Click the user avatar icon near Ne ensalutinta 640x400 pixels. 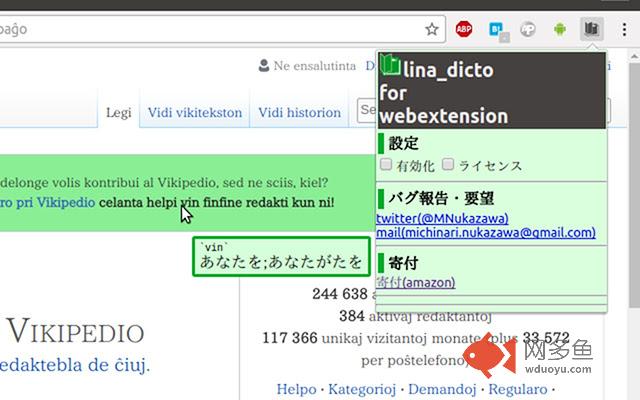[264, 65]
